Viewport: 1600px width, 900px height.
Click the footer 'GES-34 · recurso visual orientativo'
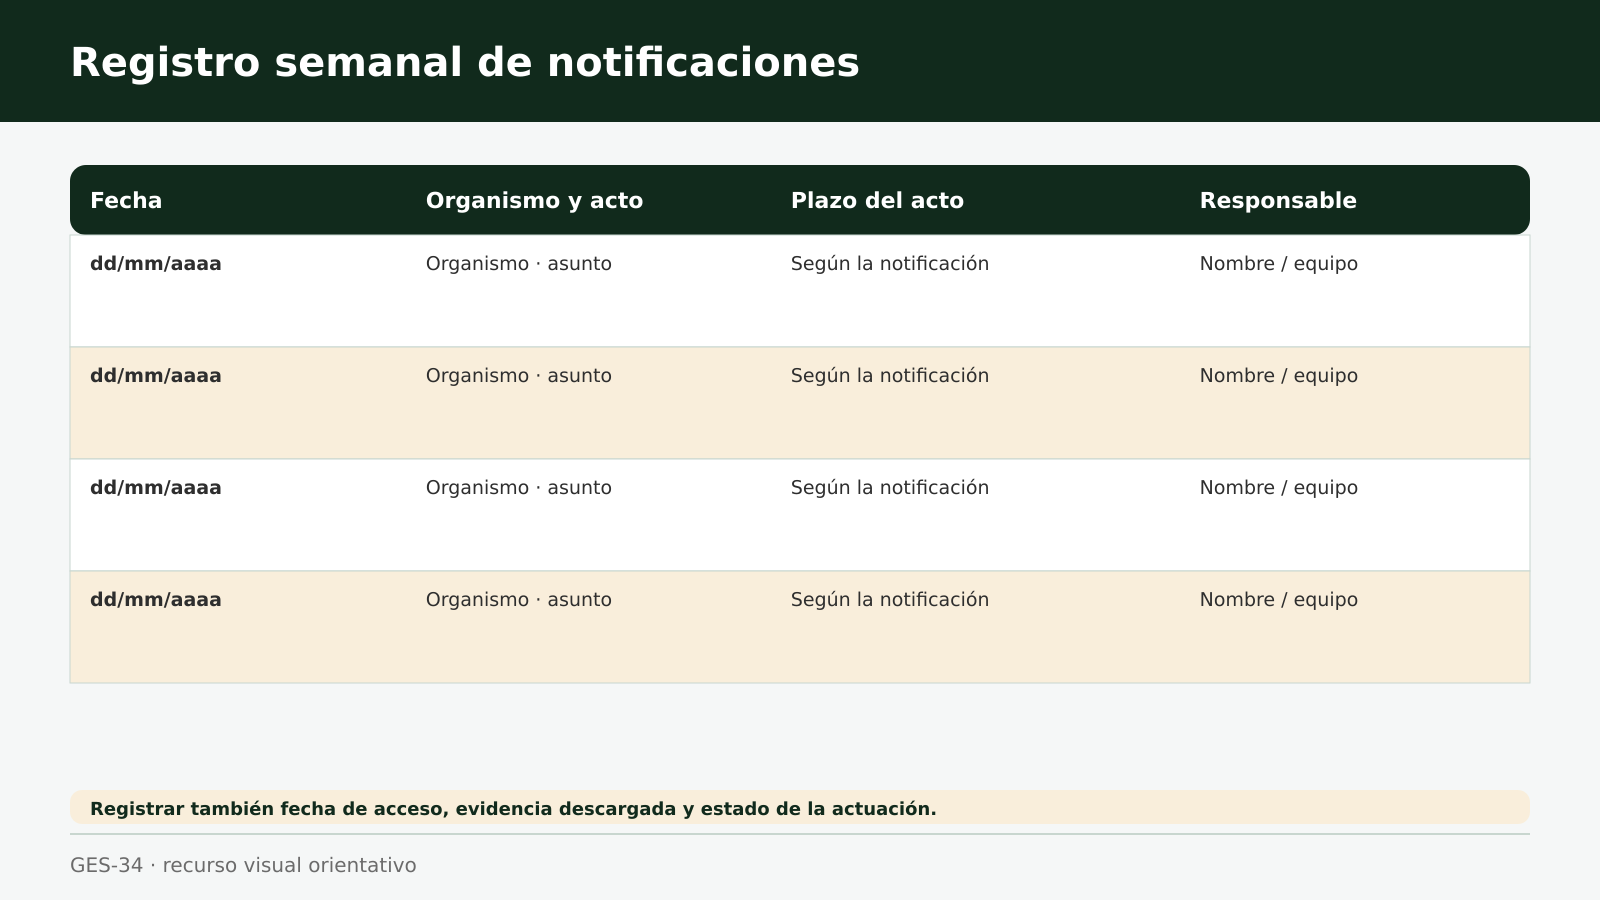(243, 865)
